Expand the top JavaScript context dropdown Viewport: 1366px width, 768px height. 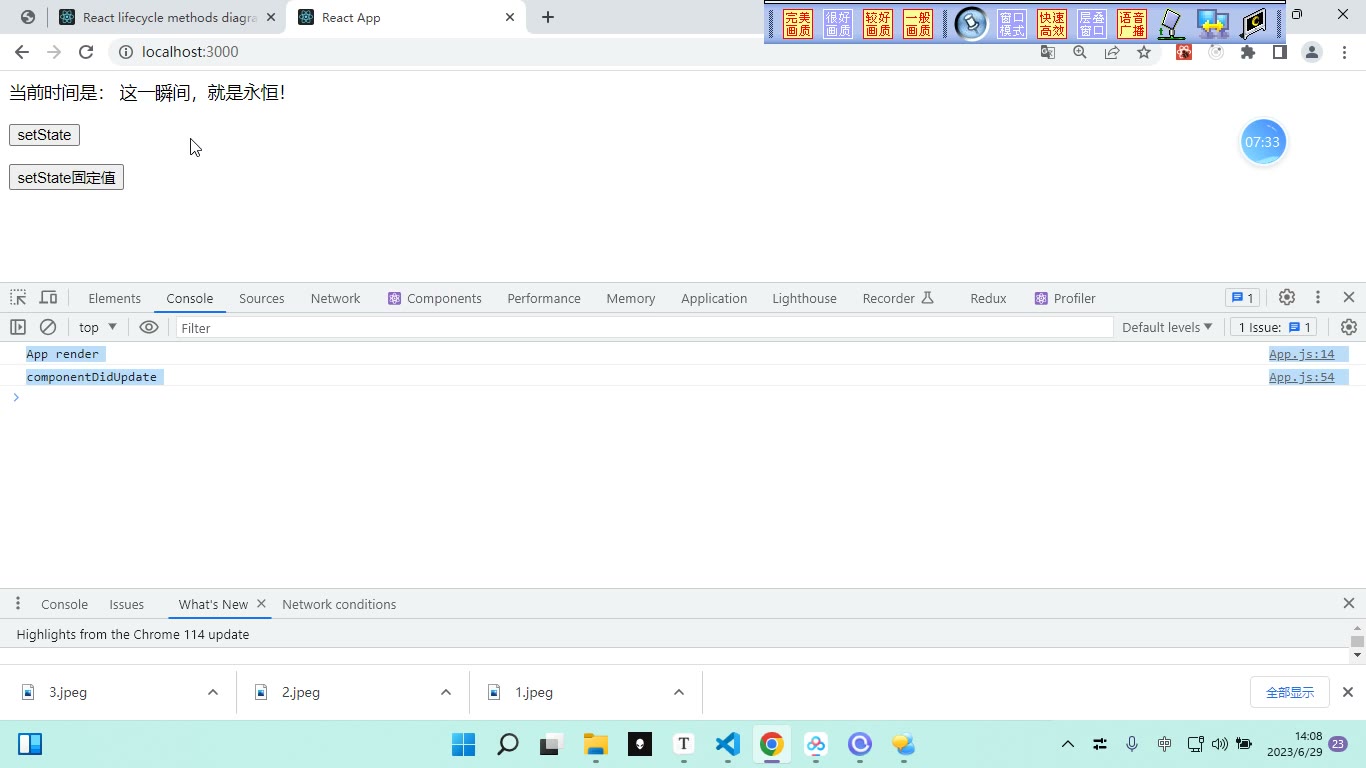pyautogui.click(x=98, y=327)
